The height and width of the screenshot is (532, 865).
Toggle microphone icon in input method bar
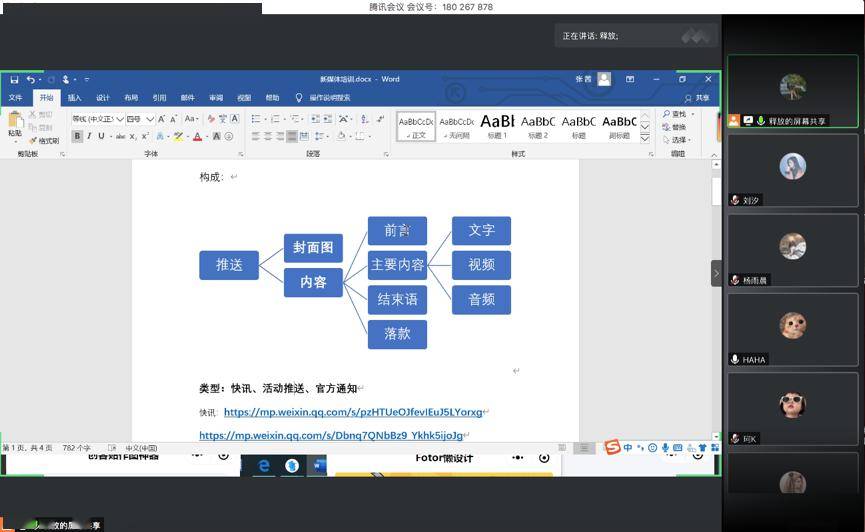665,448
